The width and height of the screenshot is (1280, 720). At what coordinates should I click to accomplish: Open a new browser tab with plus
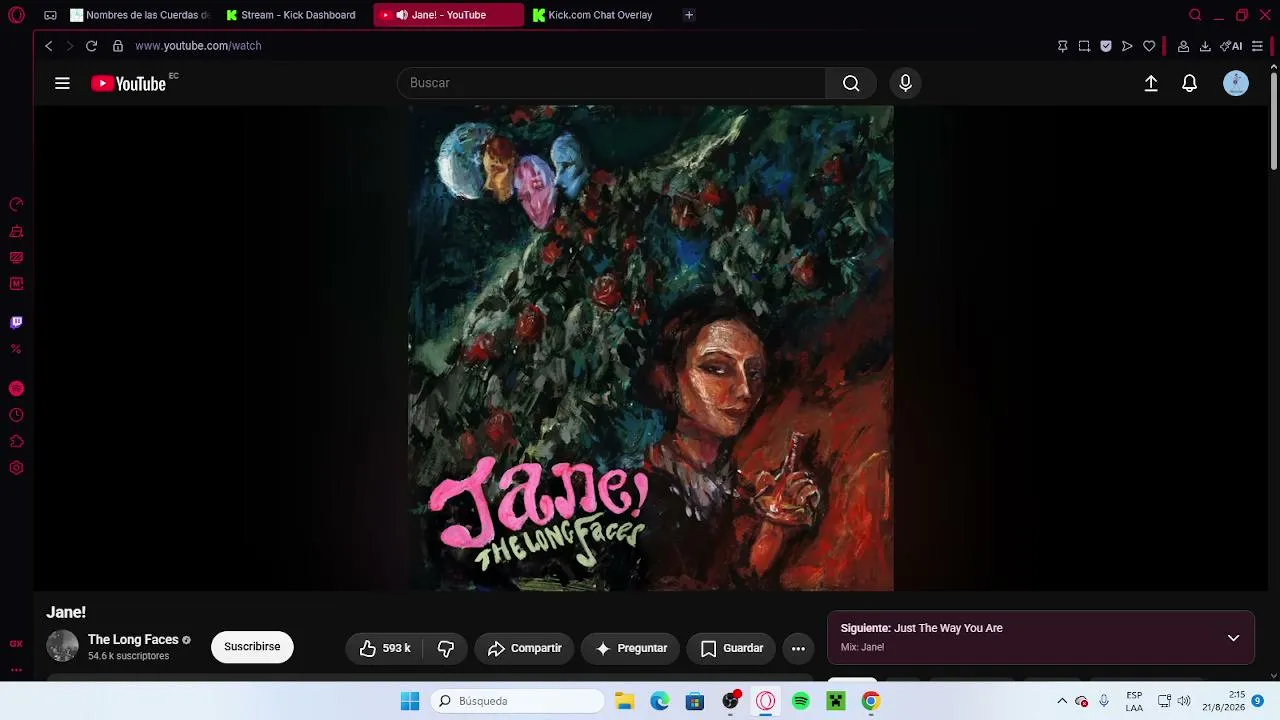(x=689, y=15)
